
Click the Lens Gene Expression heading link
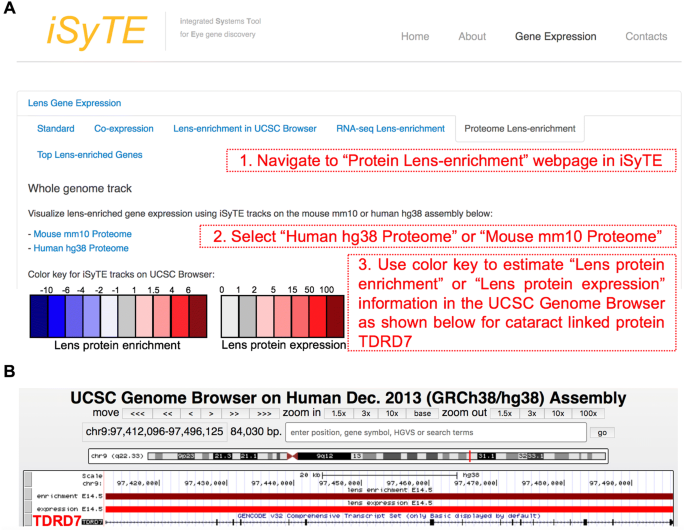pos(75,103)
